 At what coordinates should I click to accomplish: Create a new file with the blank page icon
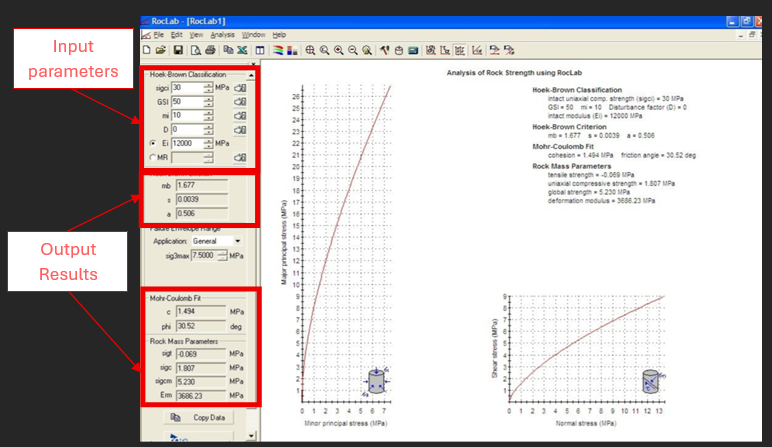pyautogui.click(x=147, y=50)
